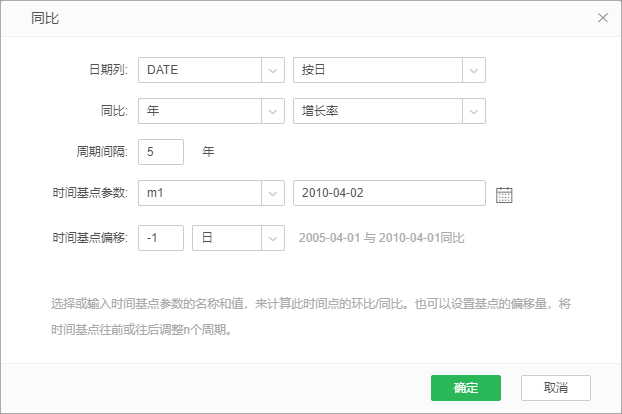Viewport: 622px width, 414px height.
Task: Click the 2010-04-02 date input field
Action: point(388,194)
